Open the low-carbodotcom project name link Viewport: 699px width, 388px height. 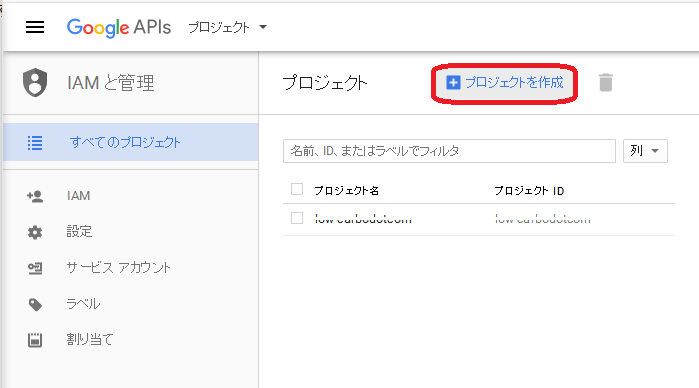(x=363, y=219)
